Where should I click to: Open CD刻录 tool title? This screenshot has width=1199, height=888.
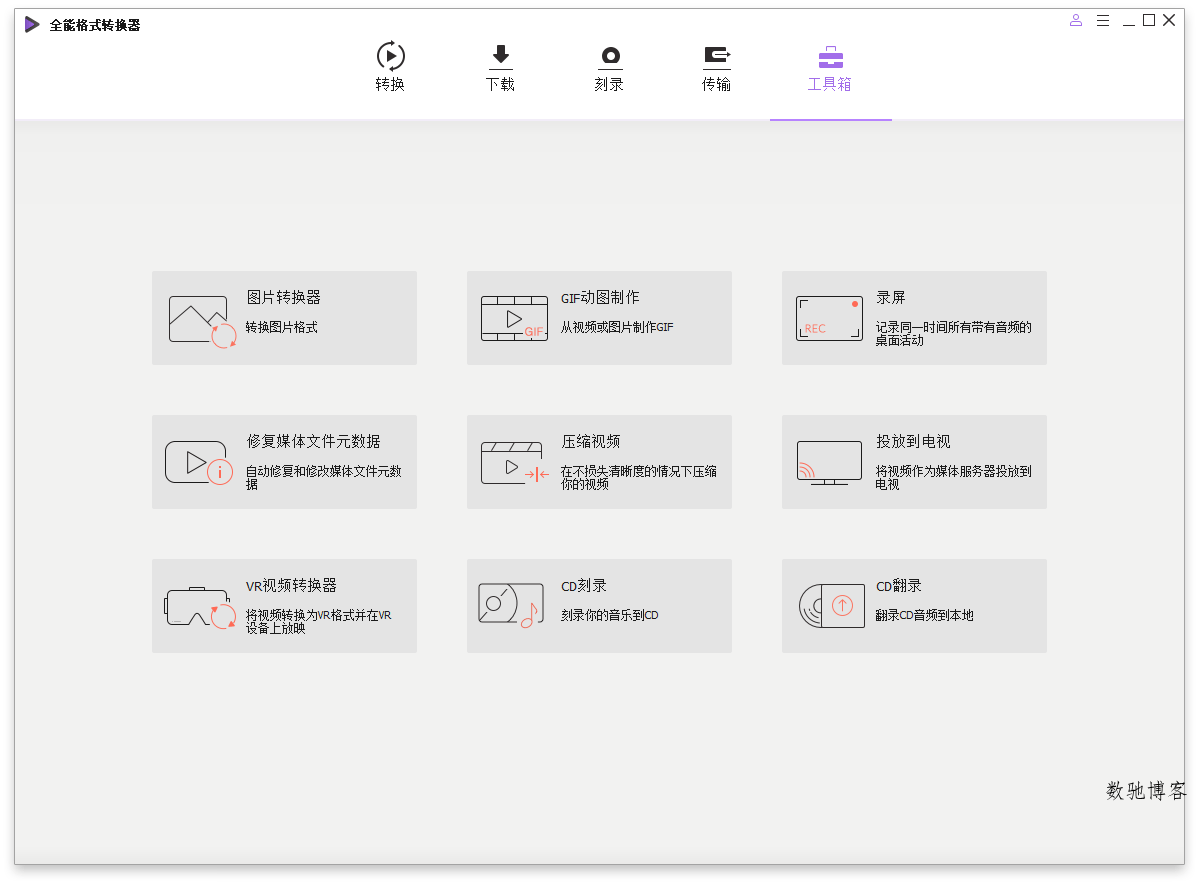pos(584,585)
